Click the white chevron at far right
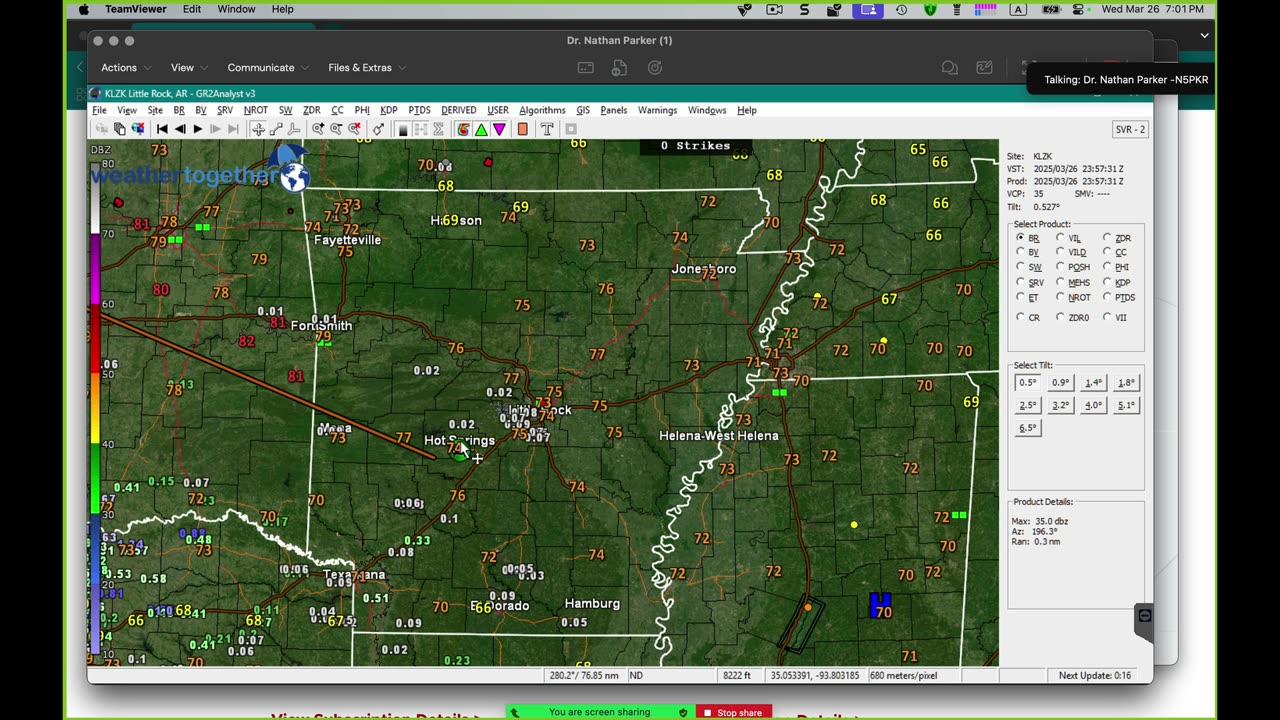The image size is (1280, 720). point(1204,35)
